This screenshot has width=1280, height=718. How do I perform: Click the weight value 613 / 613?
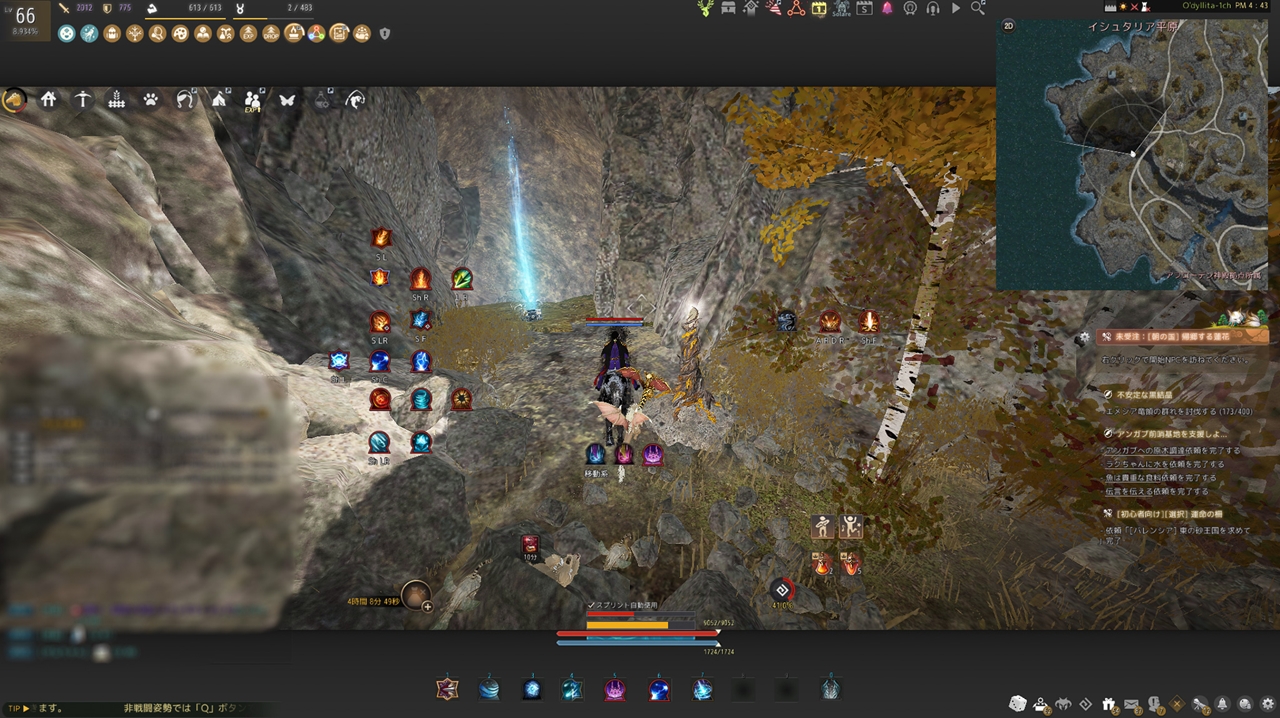204,8
